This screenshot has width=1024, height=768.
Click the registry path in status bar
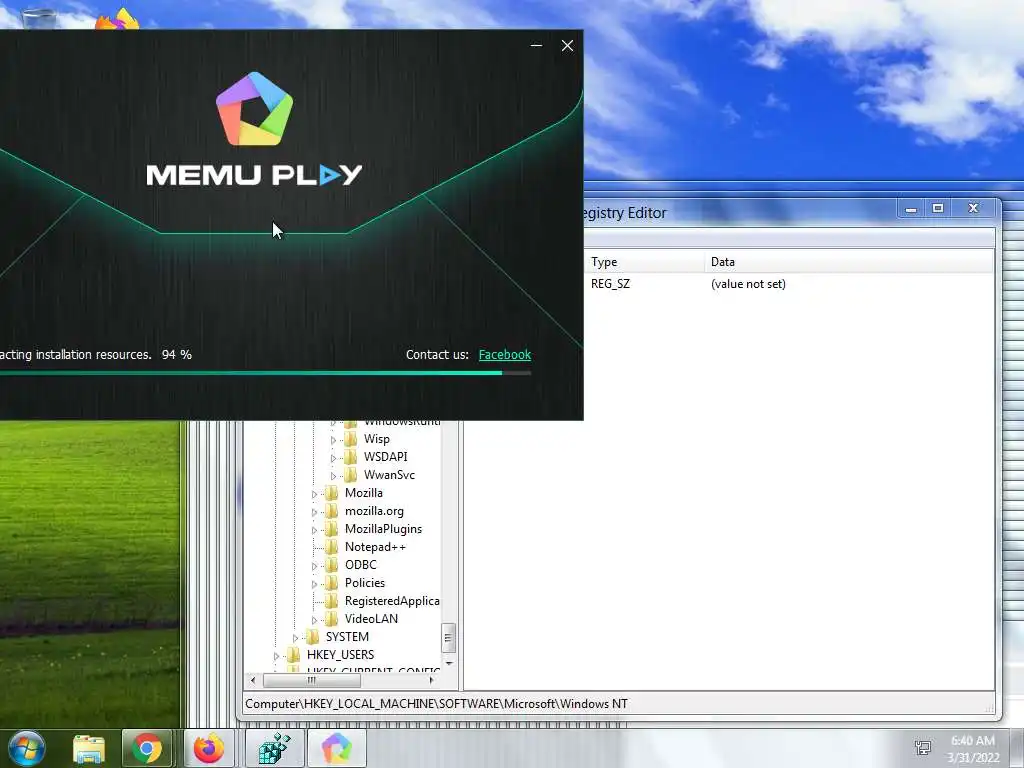(x=436, y=703)
